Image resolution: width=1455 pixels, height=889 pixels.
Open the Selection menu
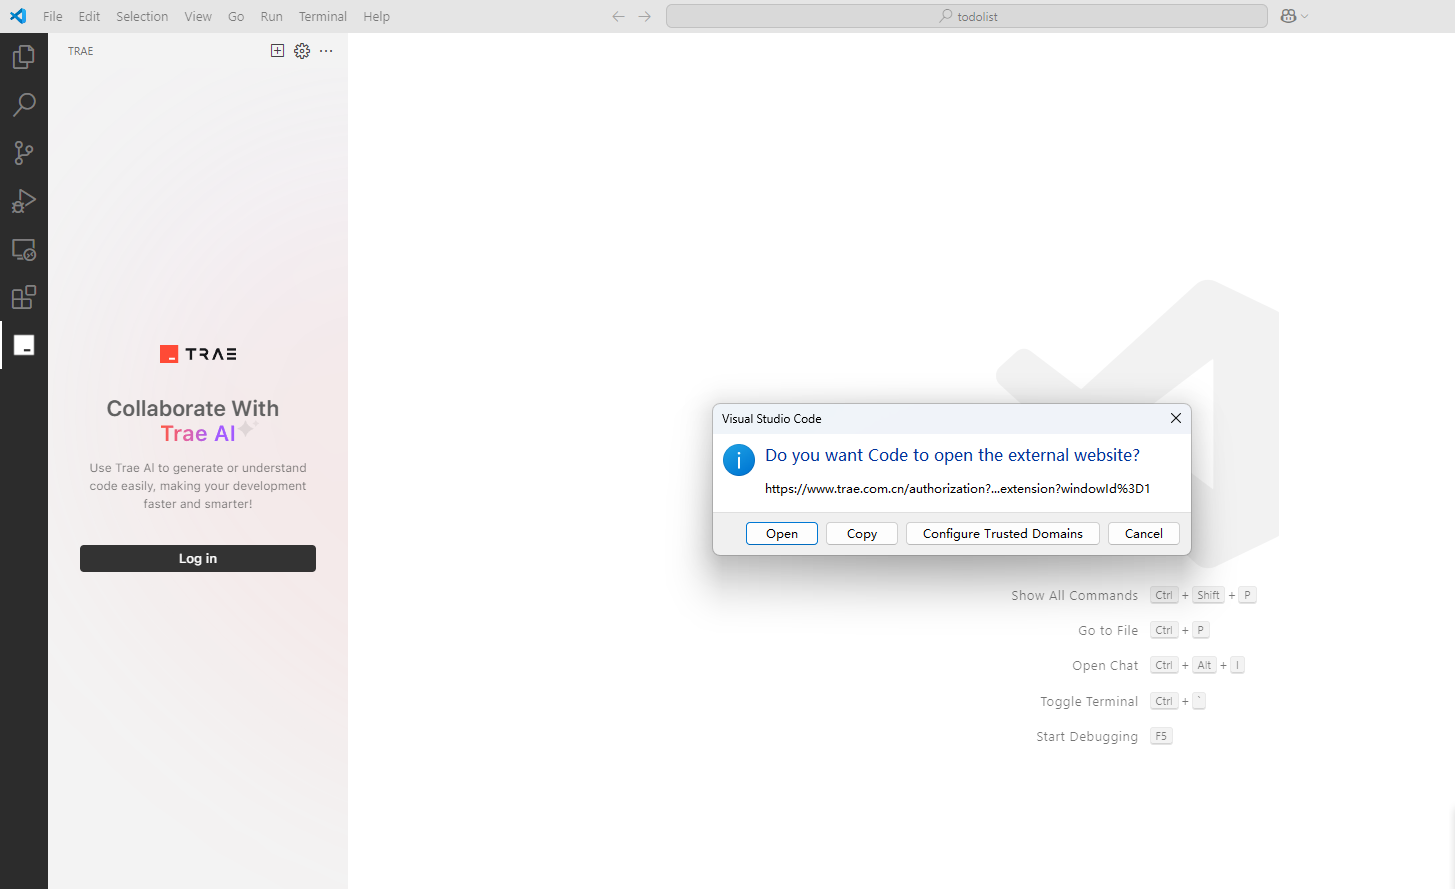point(142,17)
